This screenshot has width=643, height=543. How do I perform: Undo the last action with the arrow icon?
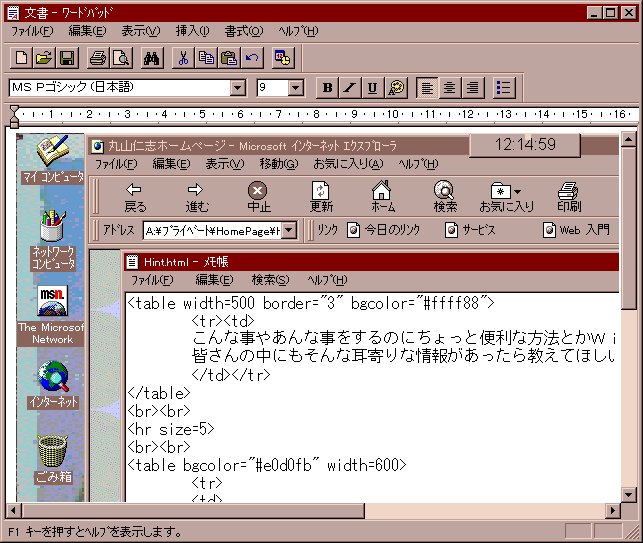[252, 58]
